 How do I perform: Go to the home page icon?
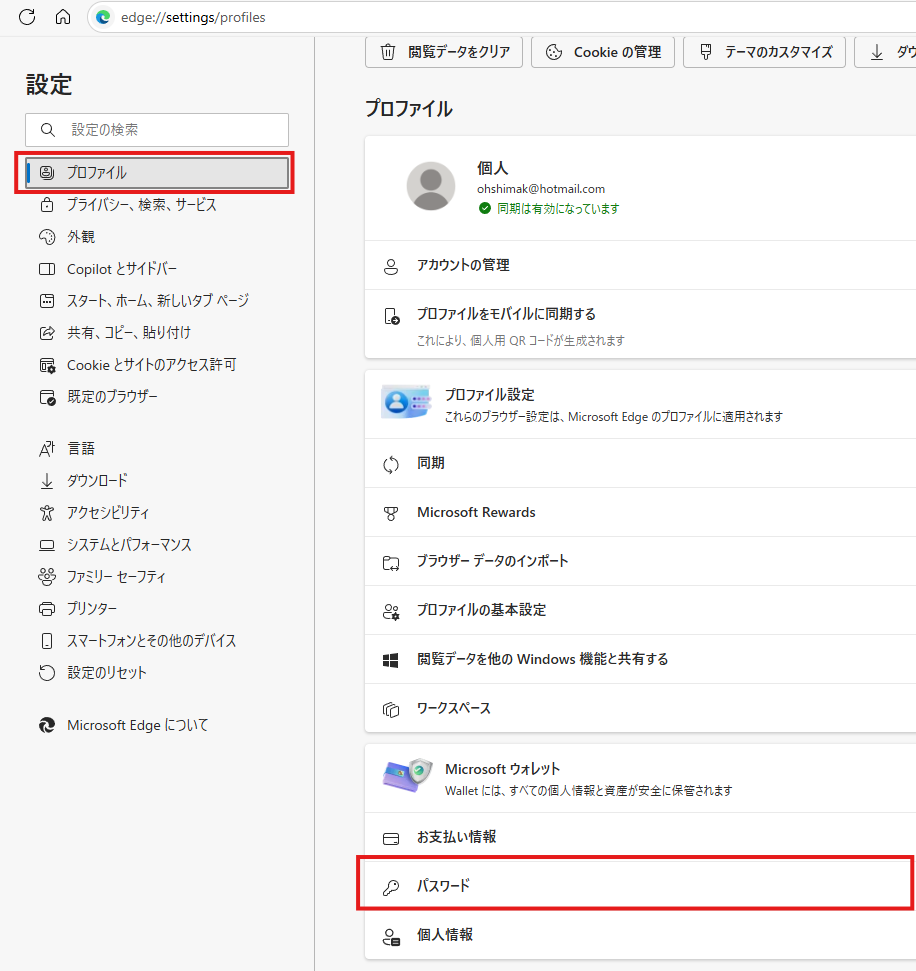[63, 17]
